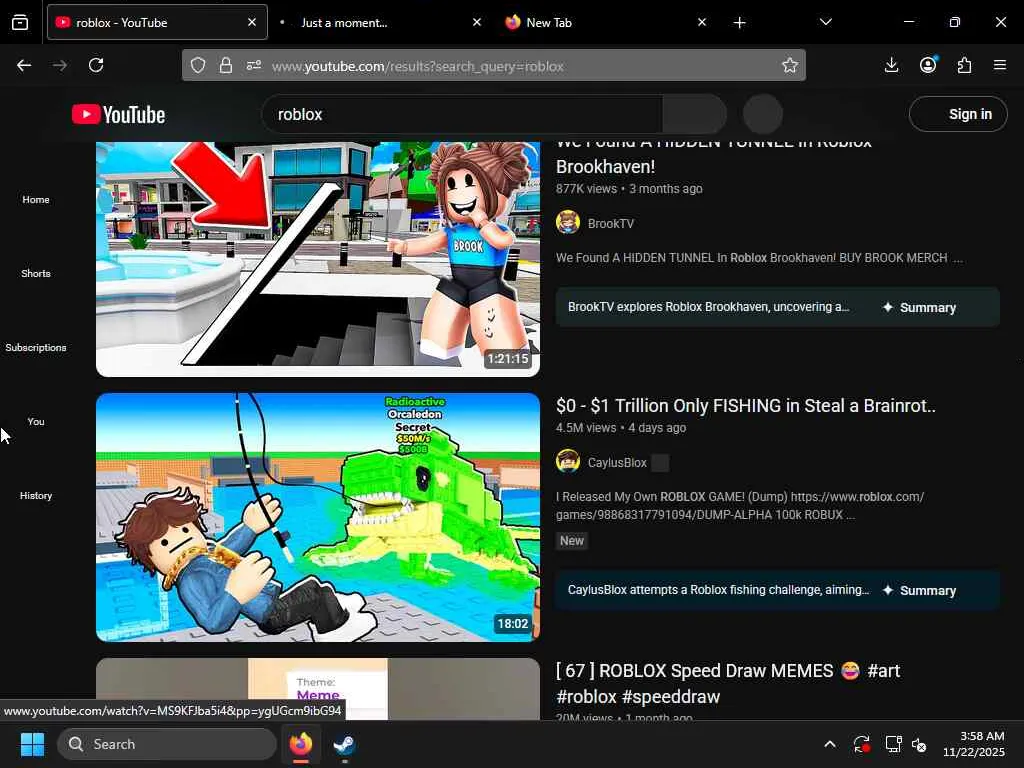Click 'We Found A HIDDEN TUNNEL' description text
Image resolution: width=1024 pixels, height=768 pixels.
[x=759, y=258]
